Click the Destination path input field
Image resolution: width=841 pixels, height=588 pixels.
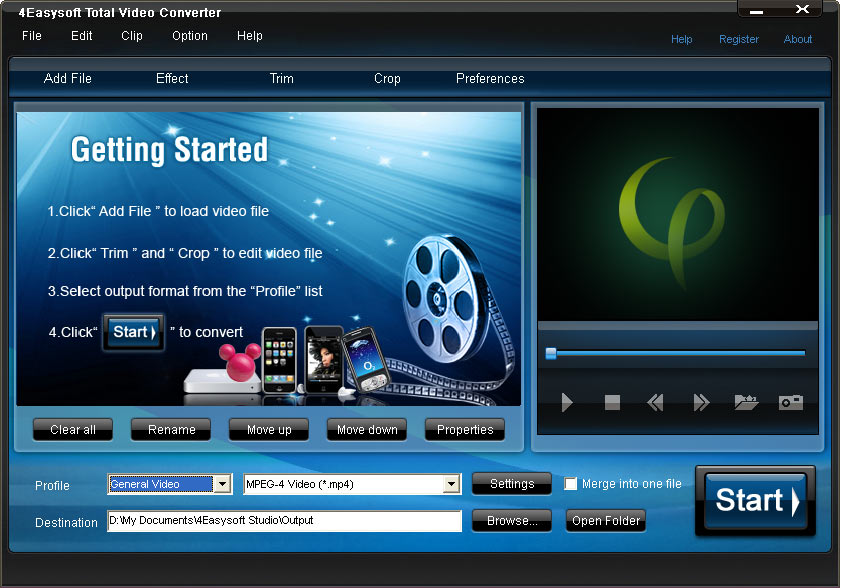pos(284,521)
